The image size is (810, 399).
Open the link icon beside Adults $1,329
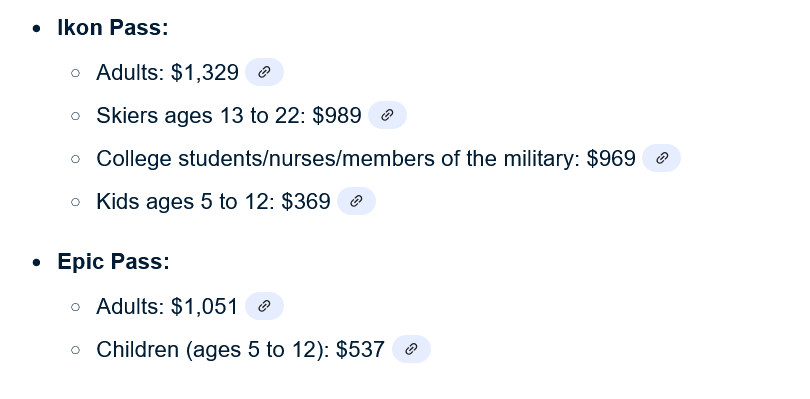[x=264, y=72]
